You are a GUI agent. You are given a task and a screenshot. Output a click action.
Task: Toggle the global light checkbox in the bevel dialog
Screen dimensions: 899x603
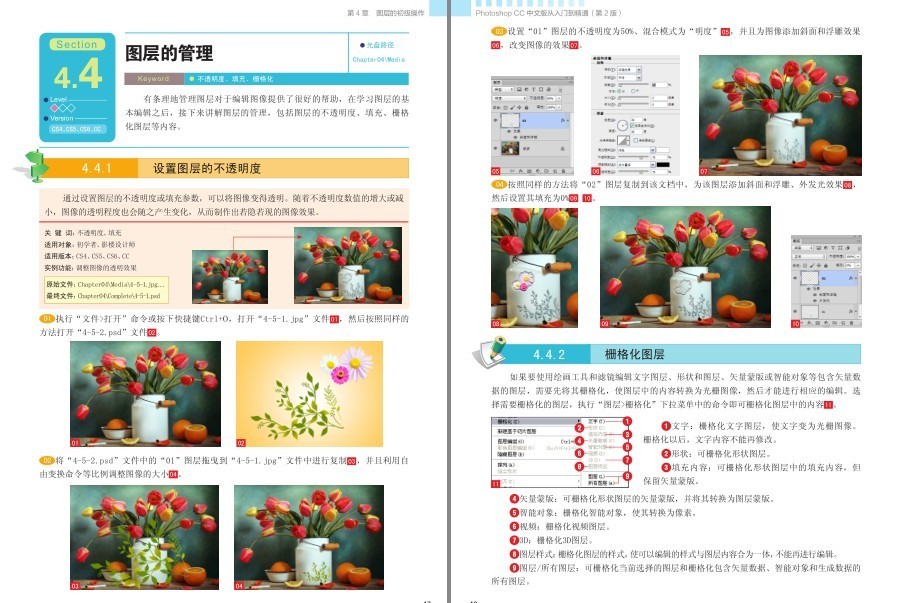click(x=632, y=126)
